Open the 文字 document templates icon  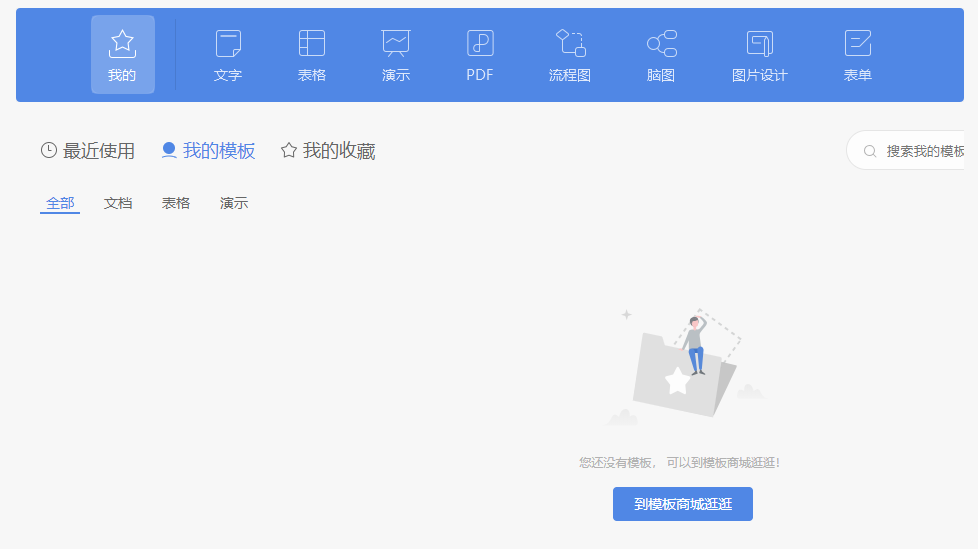[228, 43]
